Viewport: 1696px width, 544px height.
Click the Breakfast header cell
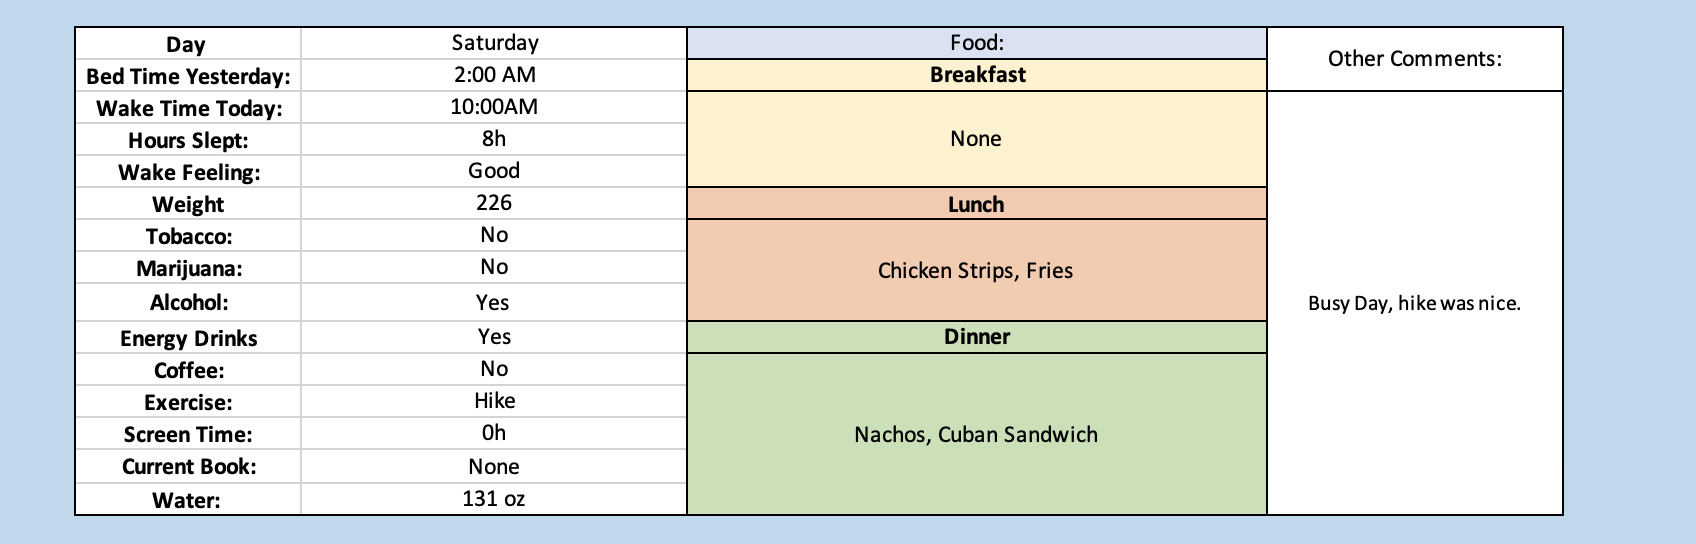pos(977,75)
